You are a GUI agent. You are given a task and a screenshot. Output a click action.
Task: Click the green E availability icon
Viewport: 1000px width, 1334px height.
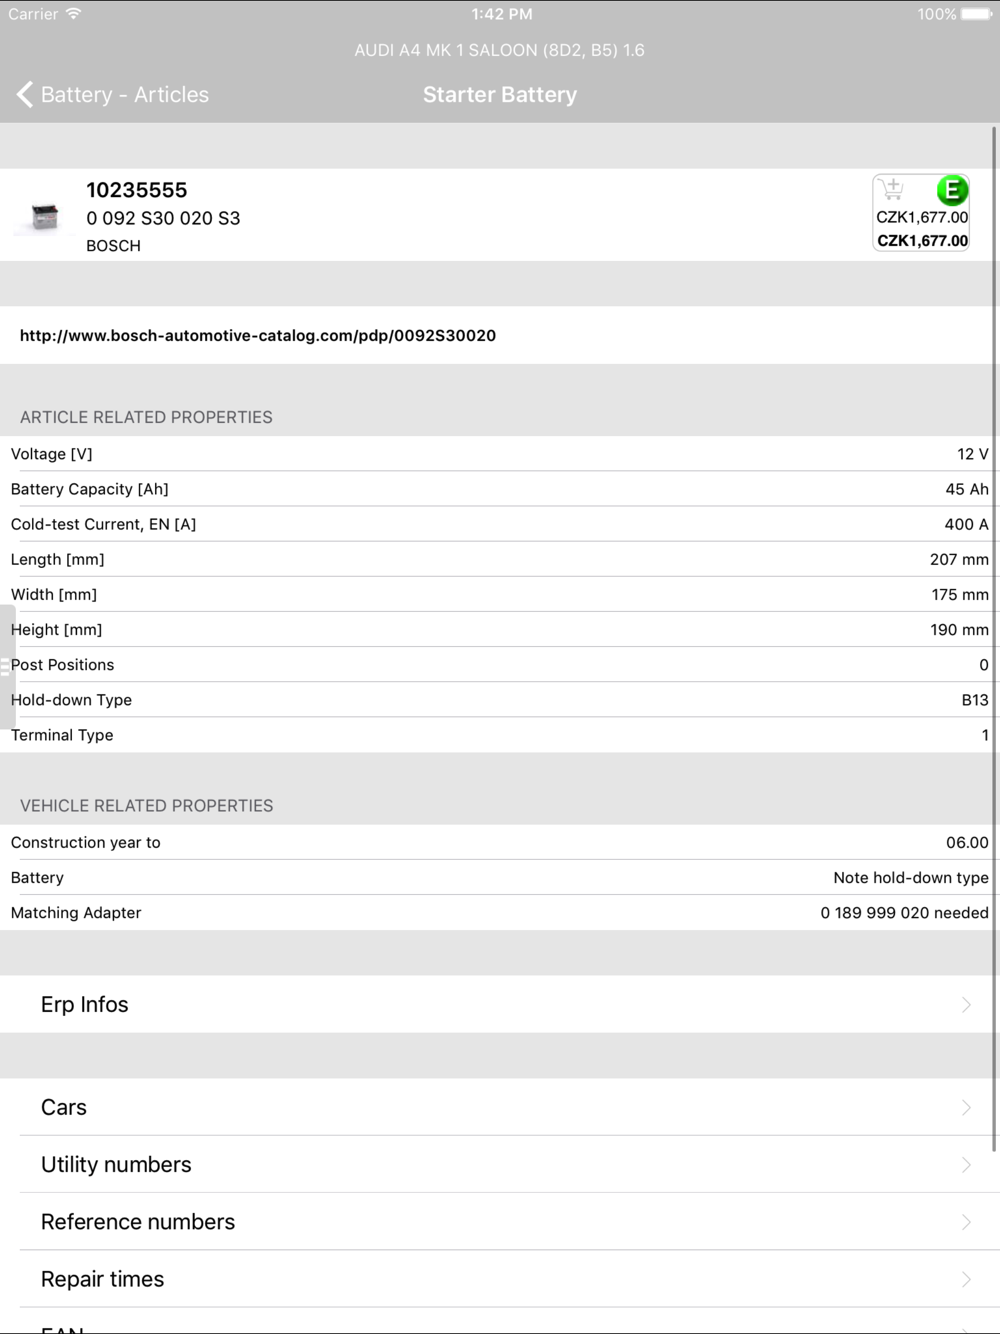pyautogui.click(x=952, y=189)
